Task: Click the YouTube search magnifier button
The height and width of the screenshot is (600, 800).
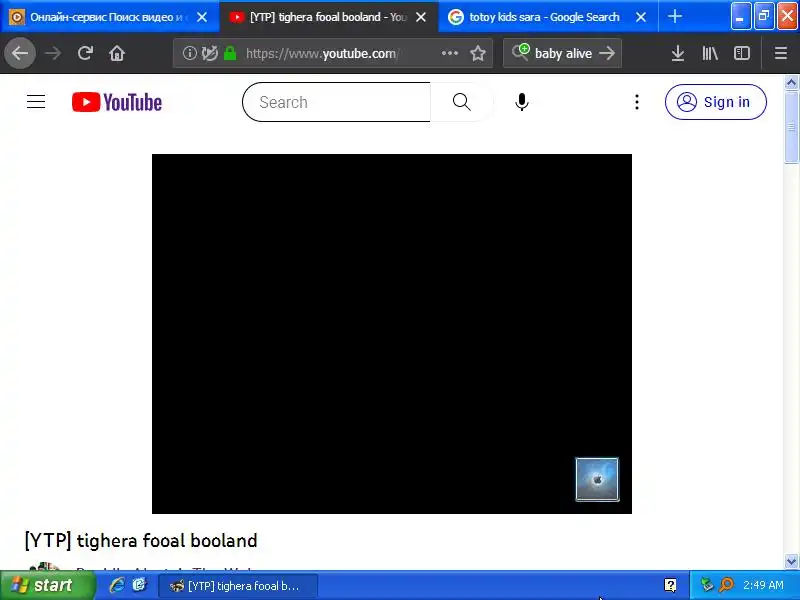Action: coord(462,102)
